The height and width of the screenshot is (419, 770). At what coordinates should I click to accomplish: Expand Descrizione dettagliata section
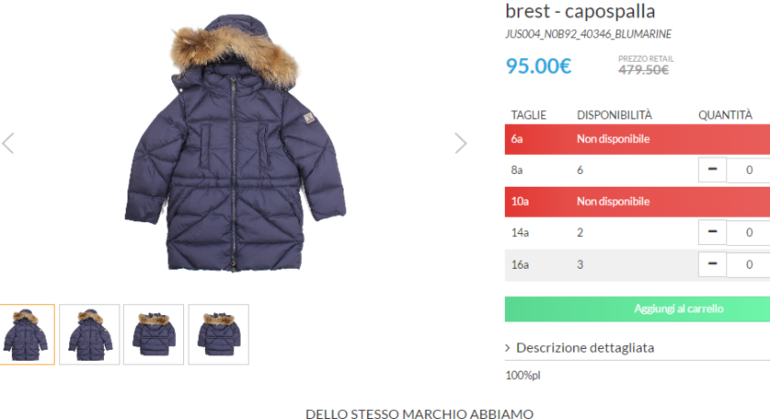click(x=585, y=348)
